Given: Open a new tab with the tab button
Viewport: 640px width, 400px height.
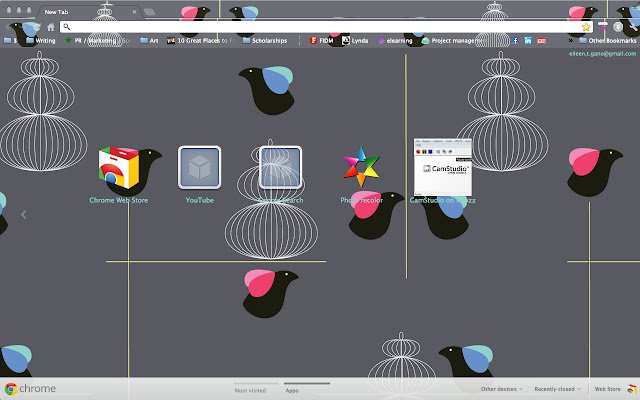Looking at the screenshot, I should tap(149, 12).
